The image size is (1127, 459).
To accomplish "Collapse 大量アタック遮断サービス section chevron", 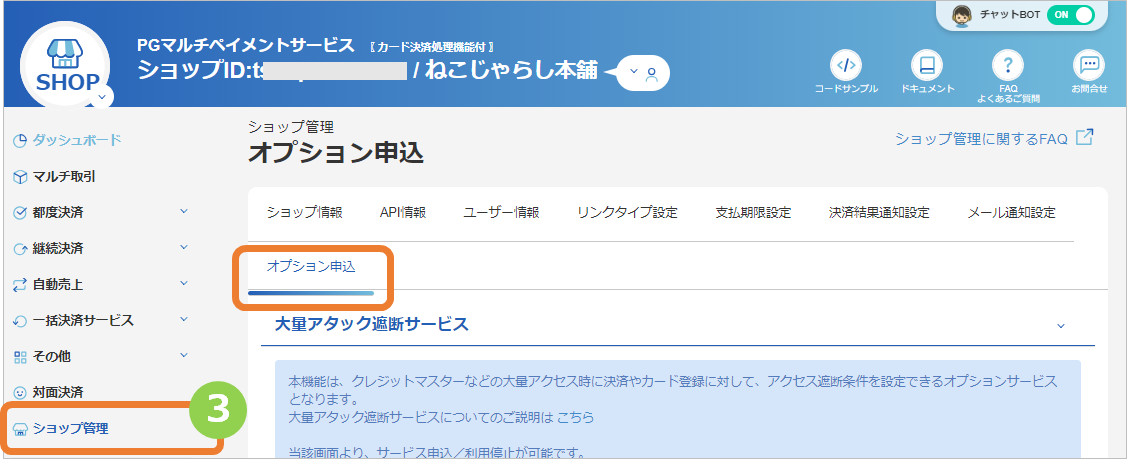I will (1061, 326).
